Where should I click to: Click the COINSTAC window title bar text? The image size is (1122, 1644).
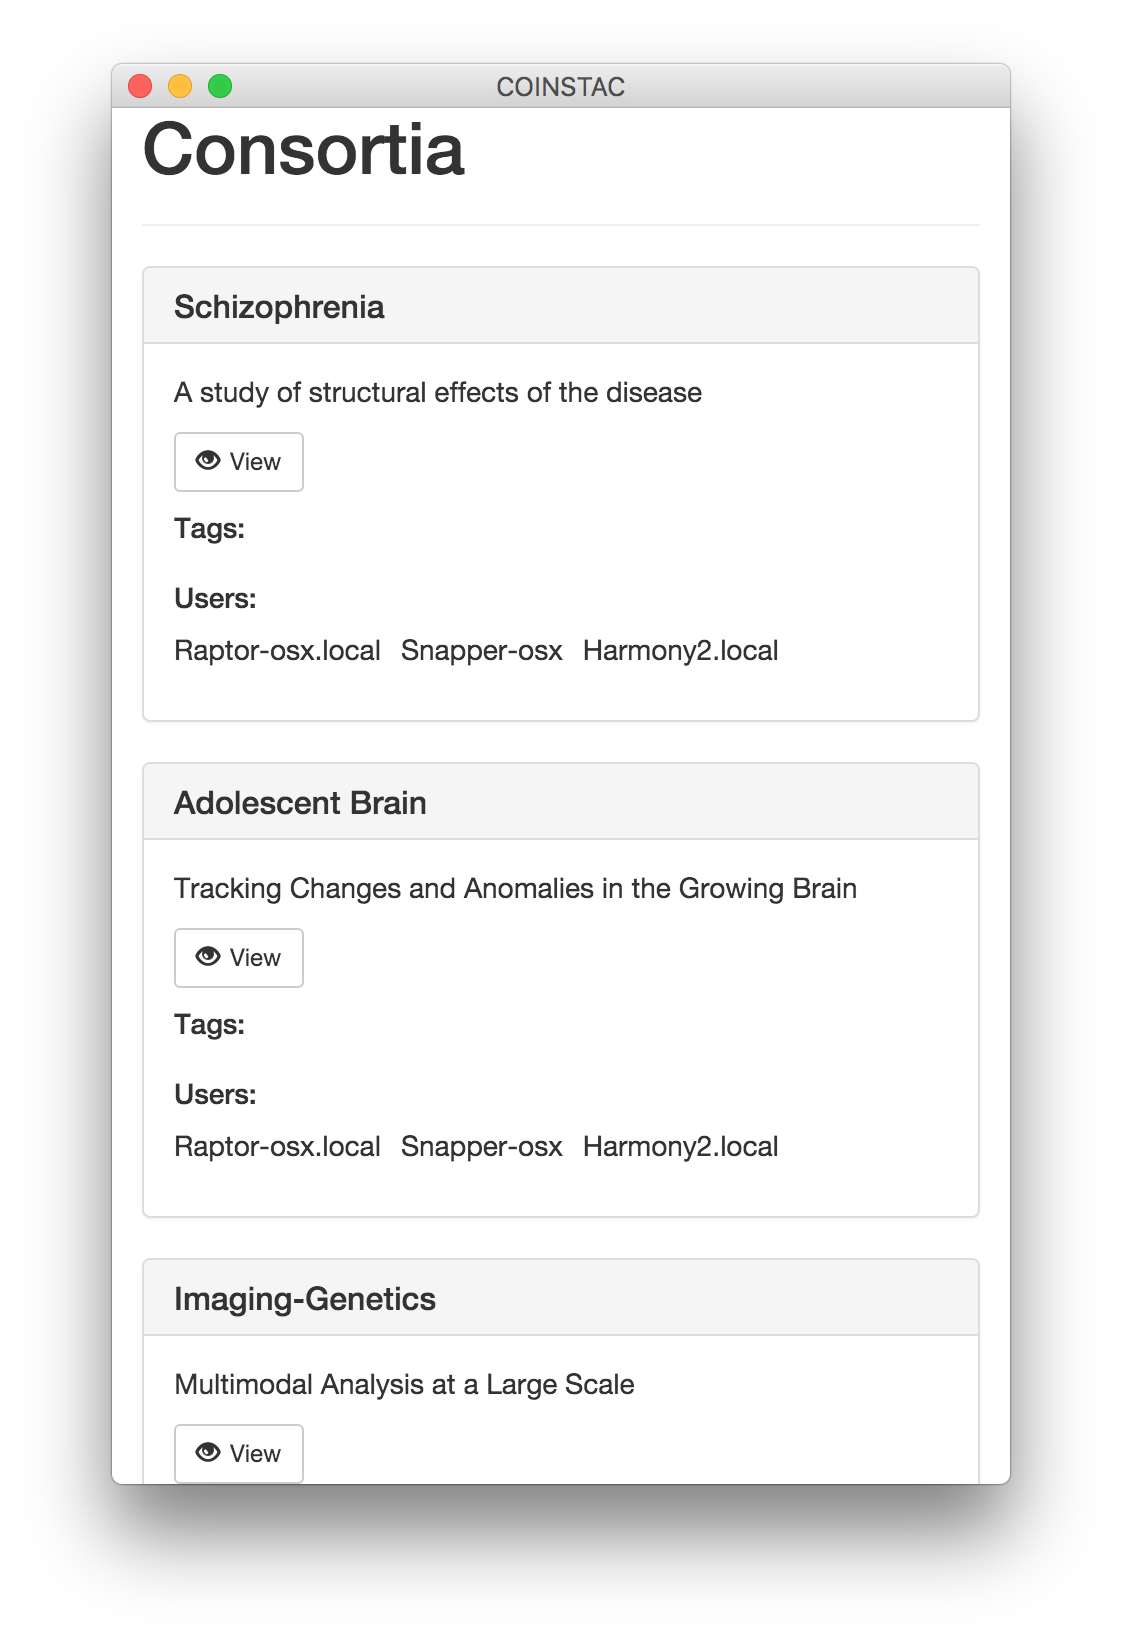560,87
